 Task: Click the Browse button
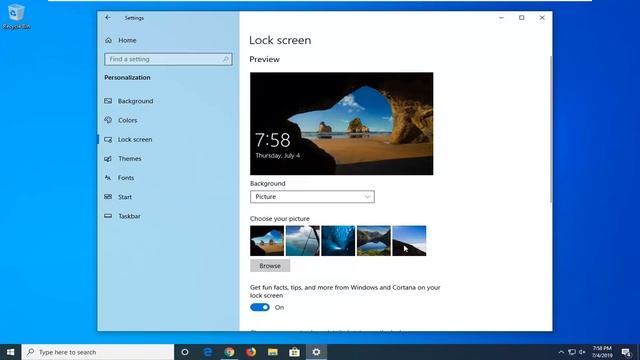[x=270, y=266]
